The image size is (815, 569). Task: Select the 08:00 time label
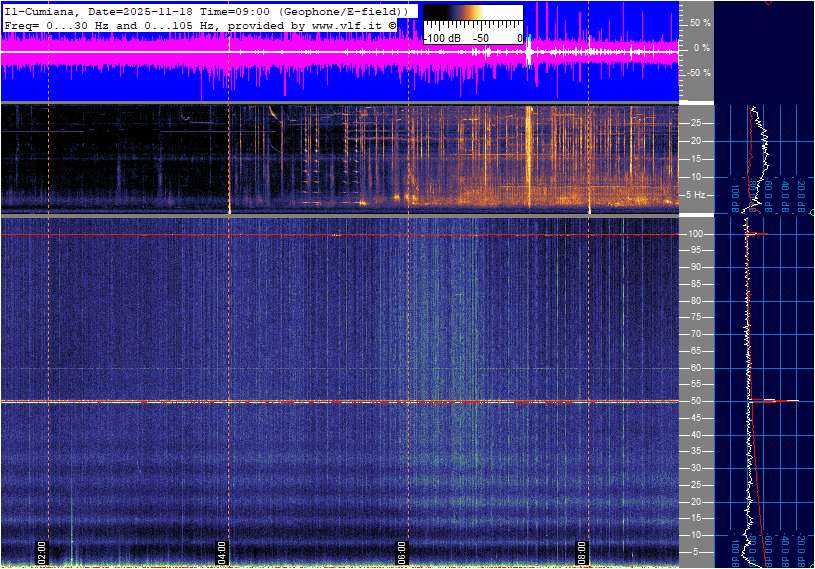tap(583, 551)
